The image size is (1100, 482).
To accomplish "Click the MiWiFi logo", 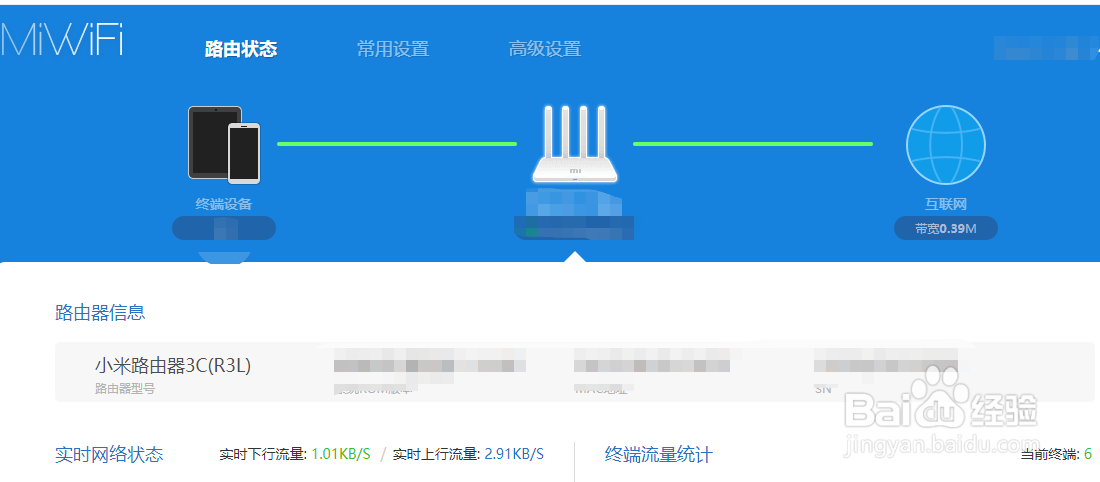I will (x=62, y=39).
